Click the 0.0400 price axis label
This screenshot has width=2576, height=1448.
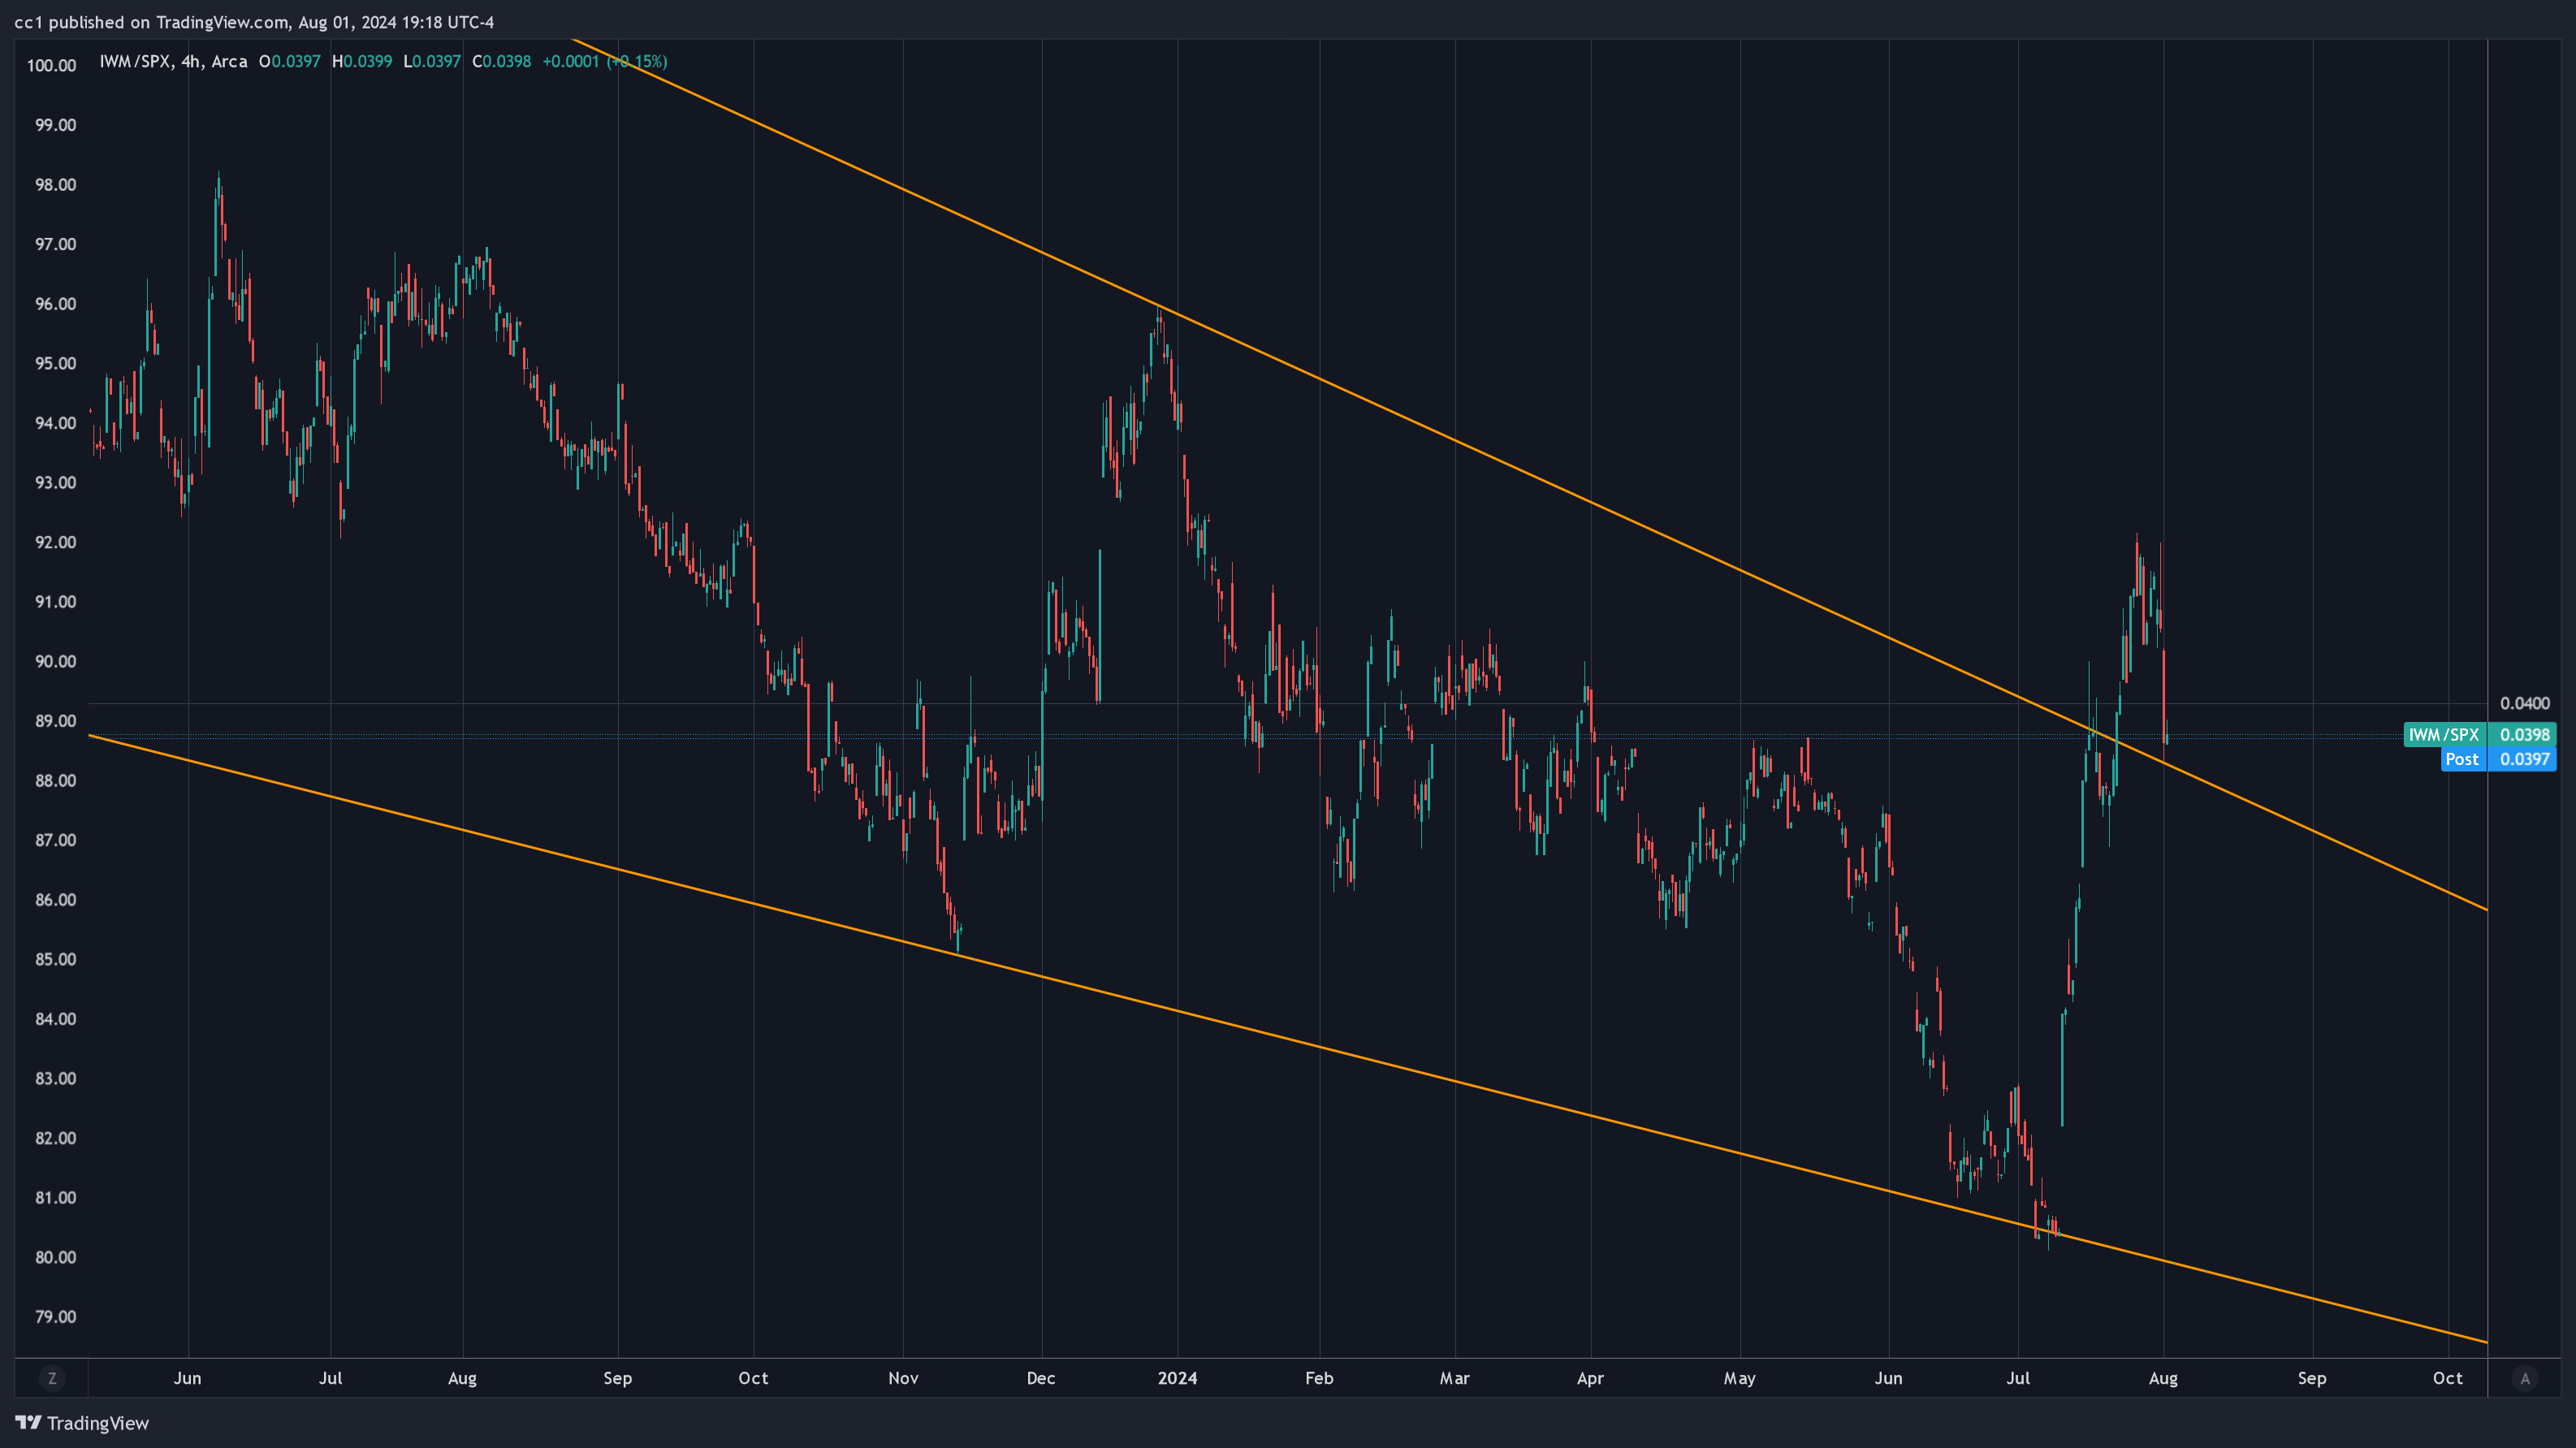(2524, 703)
